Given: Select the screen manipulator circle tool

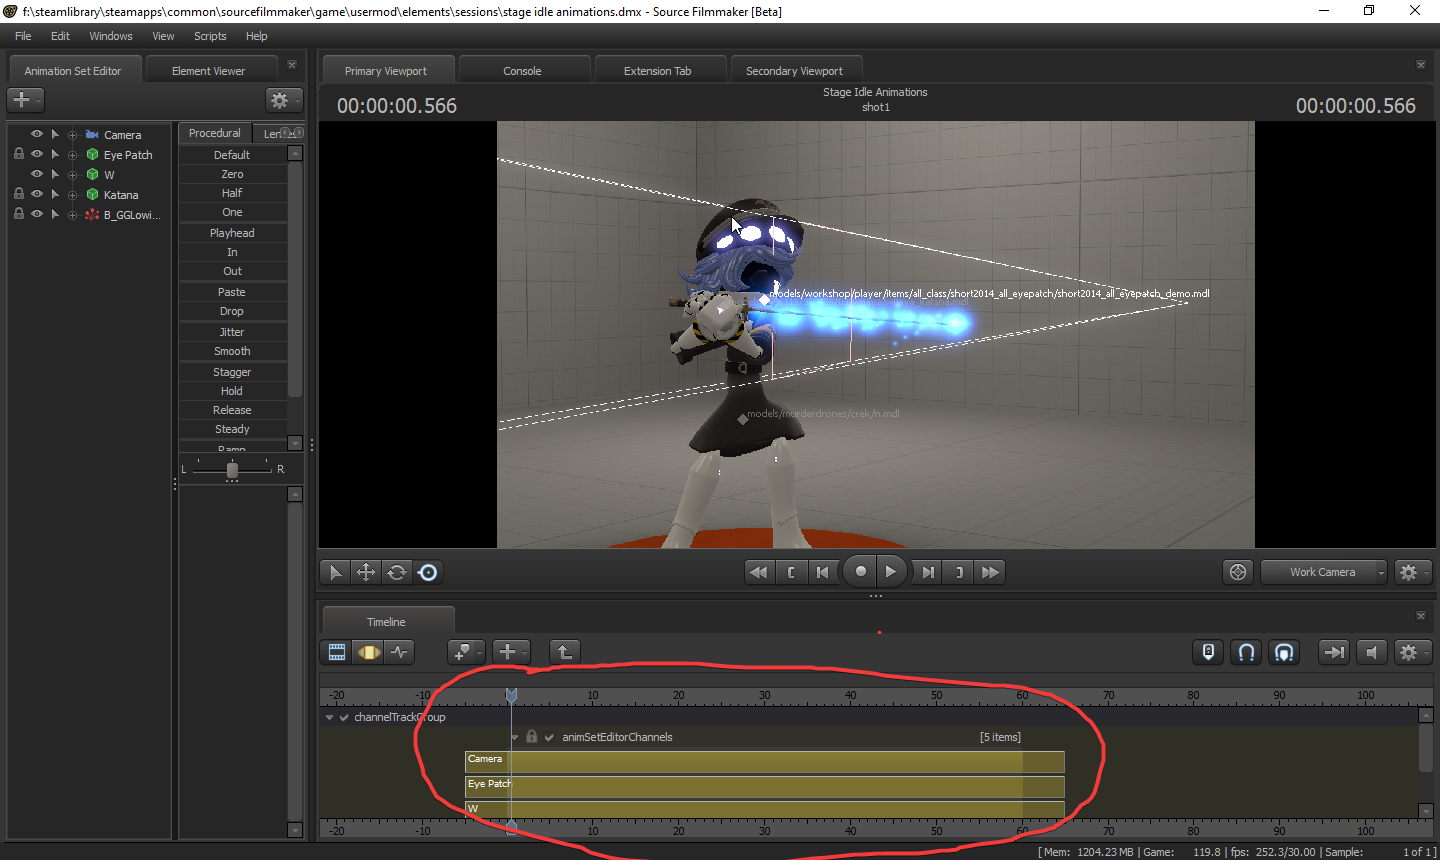Looking at the screenshot, I should [428, 572].
